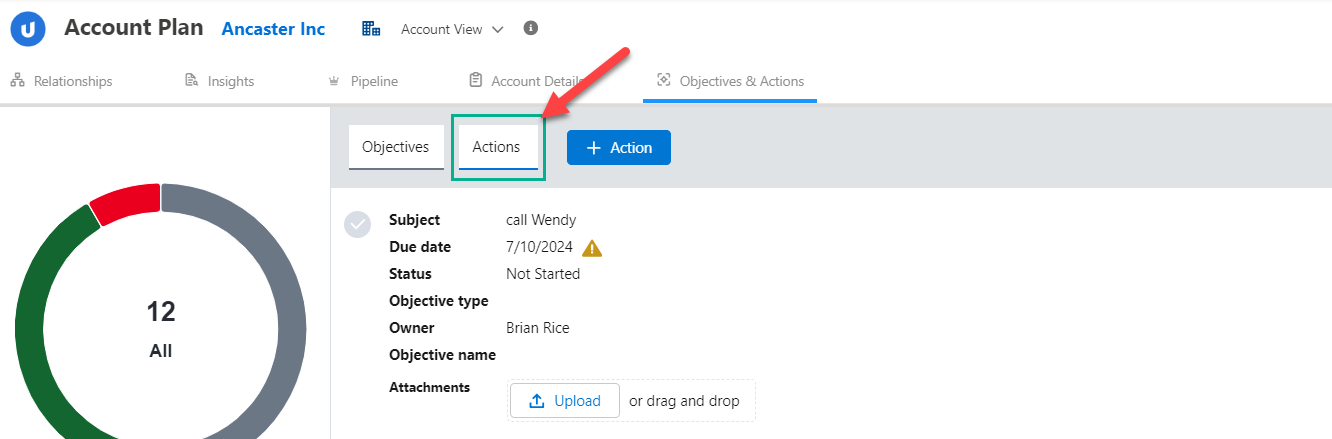Click the 7/10/2024 due date value

coord(539,247)
